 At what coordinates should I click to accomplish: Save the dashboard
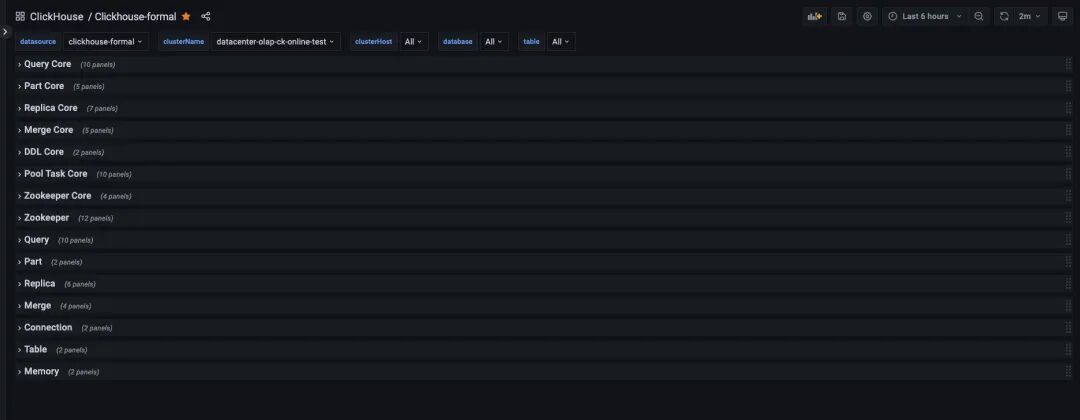842,17
